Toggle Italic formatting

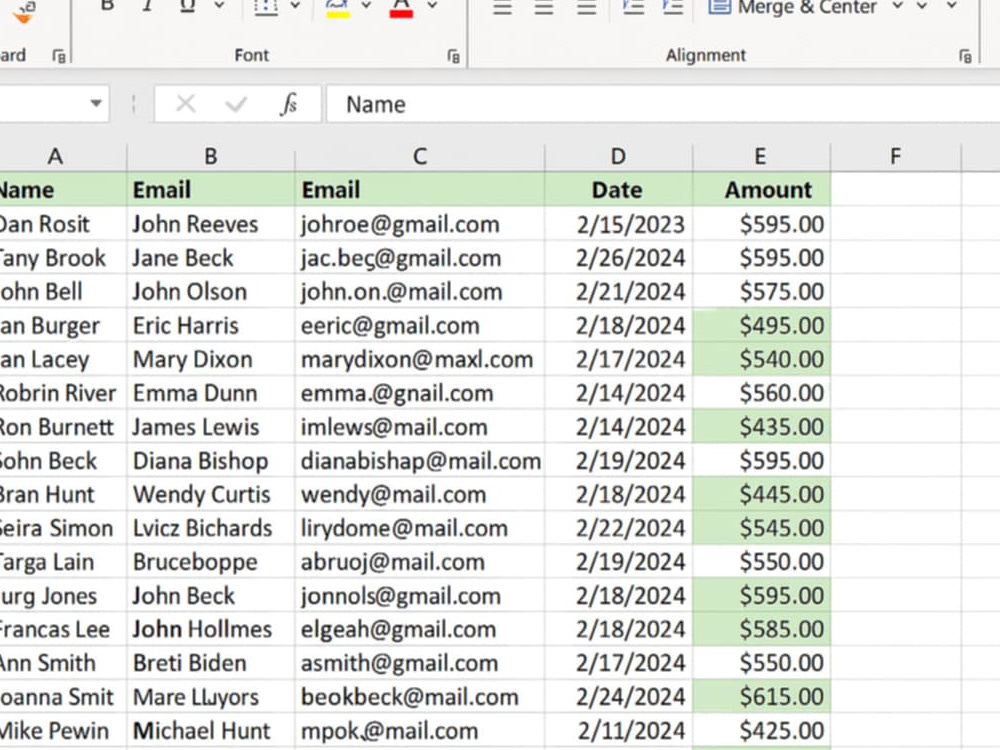(147, 6)
